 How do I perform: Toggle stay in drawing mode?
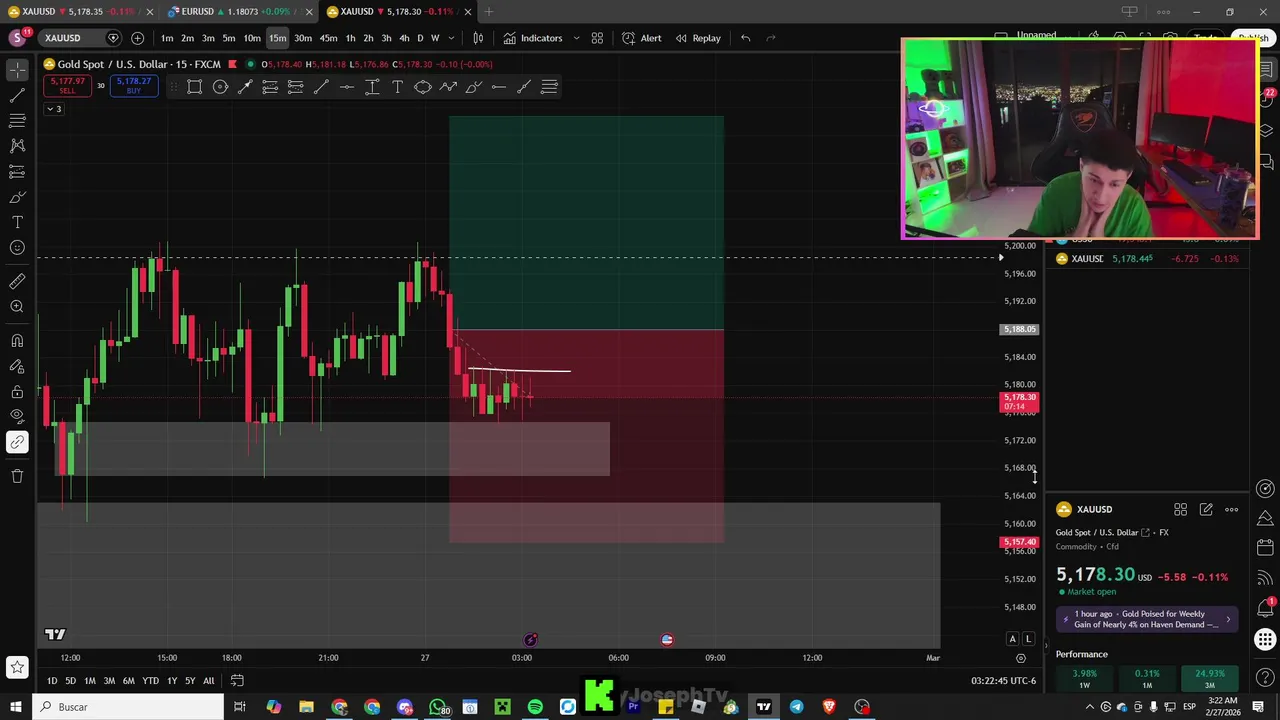coord(17,366)
